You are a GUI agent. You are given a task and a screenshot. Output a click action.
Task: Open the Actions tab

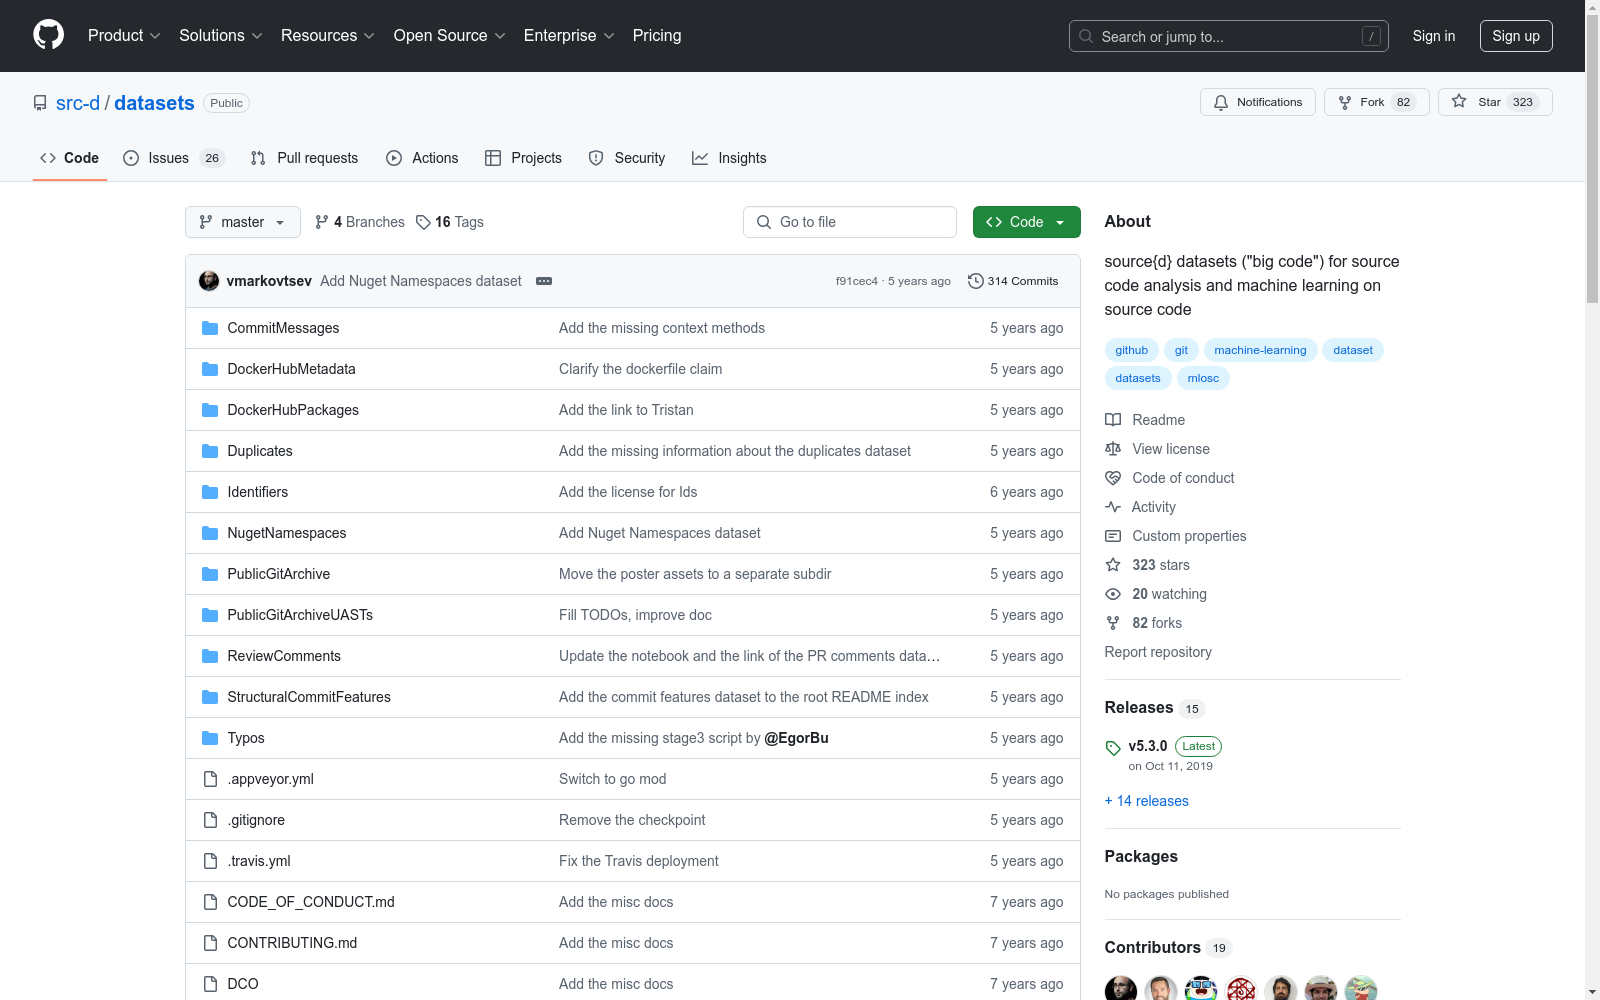coord(422,158)
